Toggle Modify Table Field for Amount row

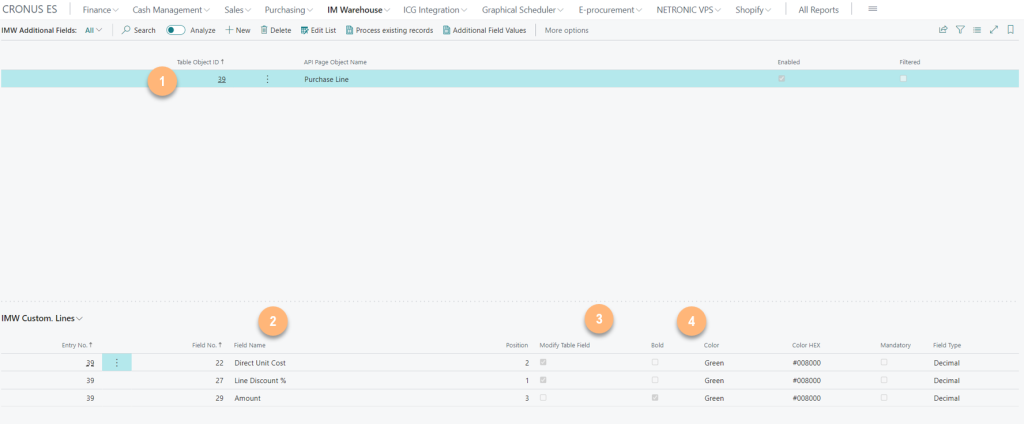pyautogui.click(x=543, y=397)
